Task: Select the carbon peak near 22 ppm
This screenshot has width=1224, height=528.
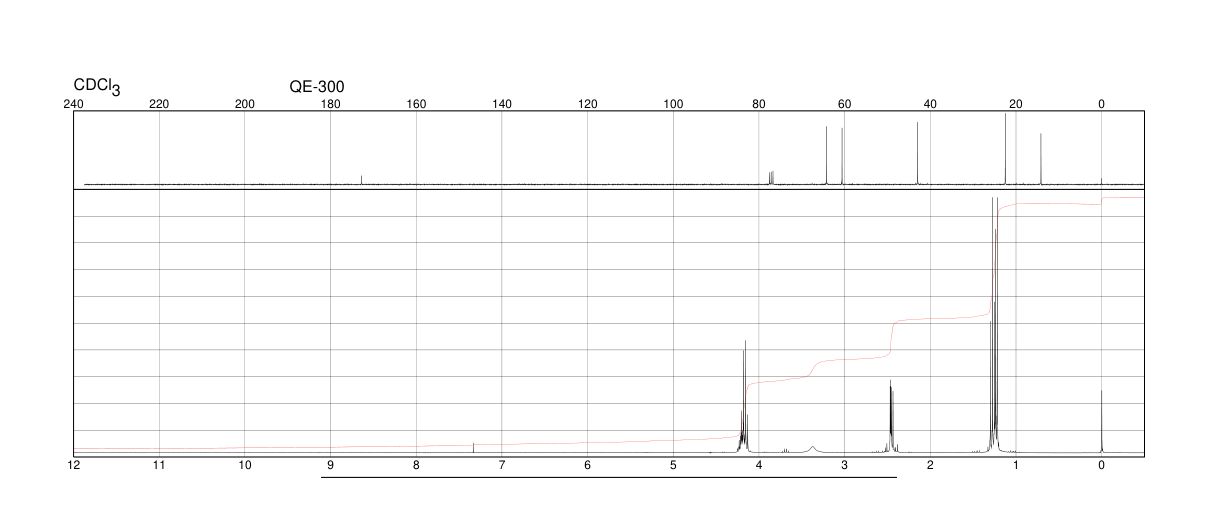Action: coord(1006,149)
